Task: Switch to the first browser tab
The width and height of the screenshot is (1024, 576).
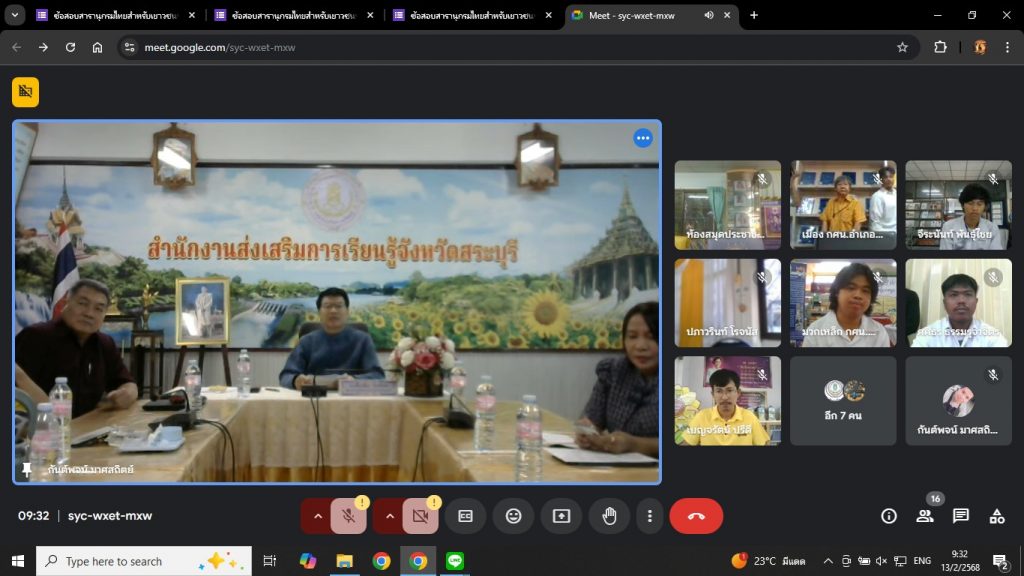Action: click(x=110, y=15)
